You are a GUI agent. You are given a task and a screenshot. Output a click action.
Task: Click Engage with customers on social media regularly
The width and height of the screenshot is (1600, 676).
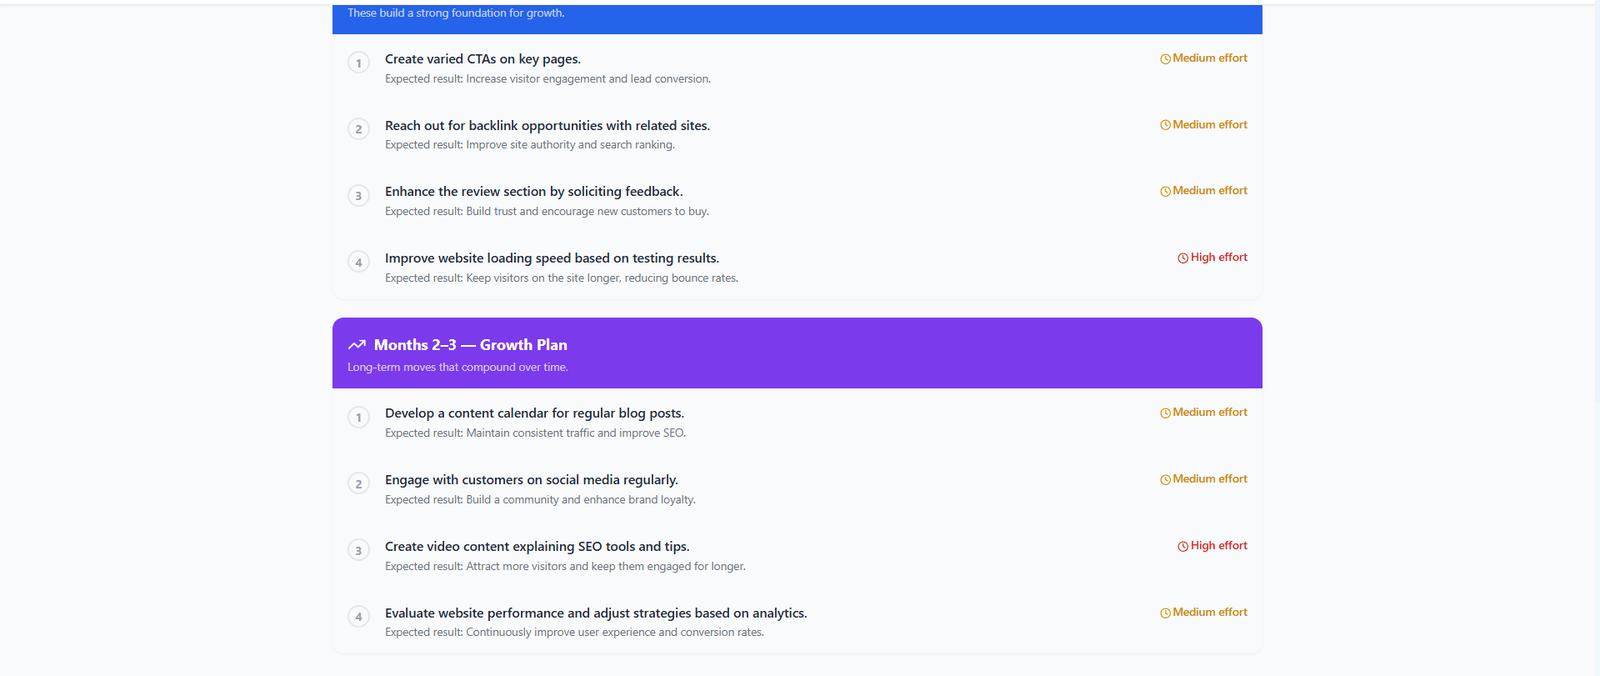[x=531, y=479]
